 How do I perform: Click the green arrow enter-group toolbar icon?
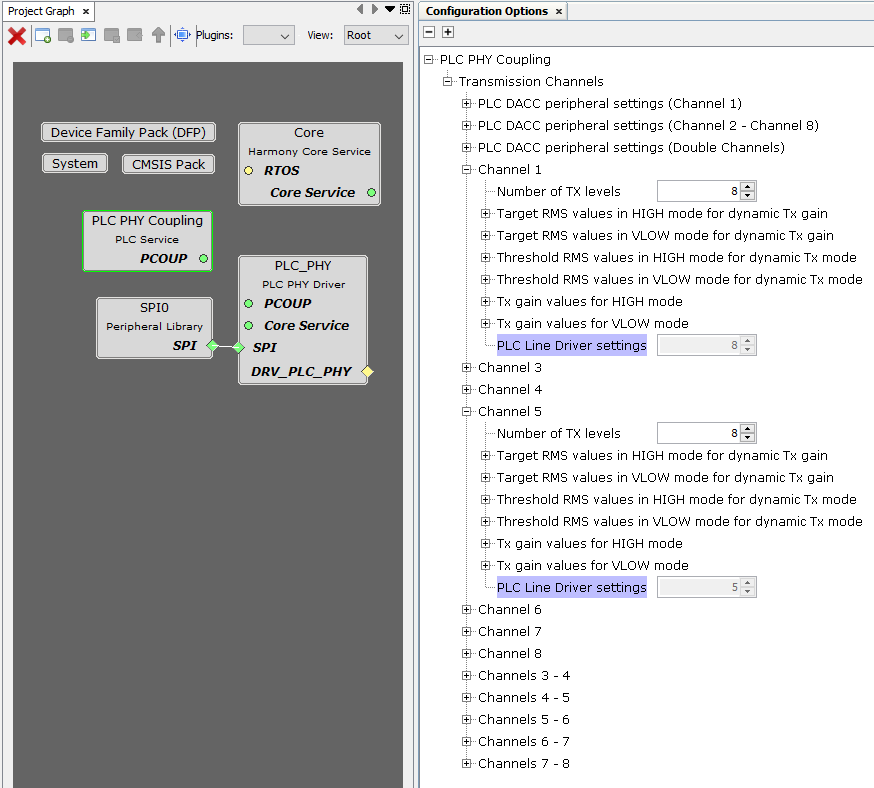coord(89,36)
